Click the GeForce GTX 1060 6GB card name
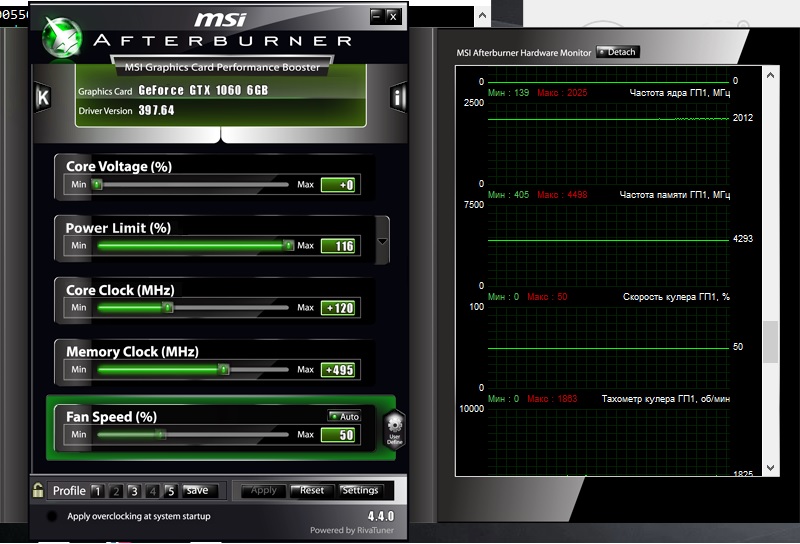This screenshot has width=800, height=544. coord(203,90)
